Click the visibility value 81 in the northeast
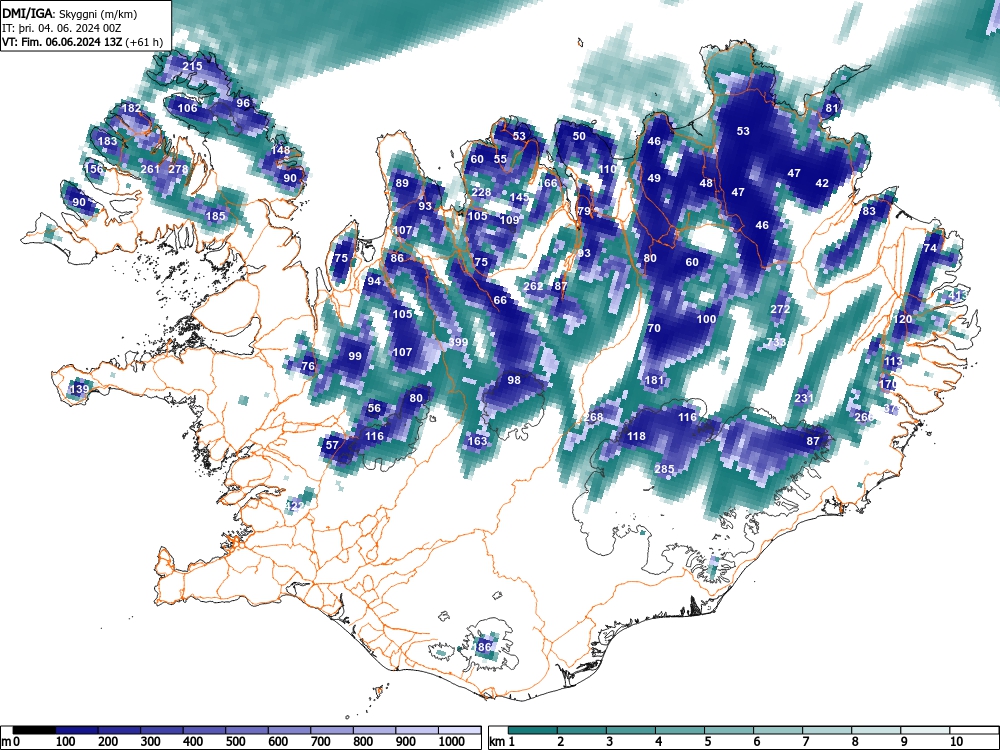 832,108
